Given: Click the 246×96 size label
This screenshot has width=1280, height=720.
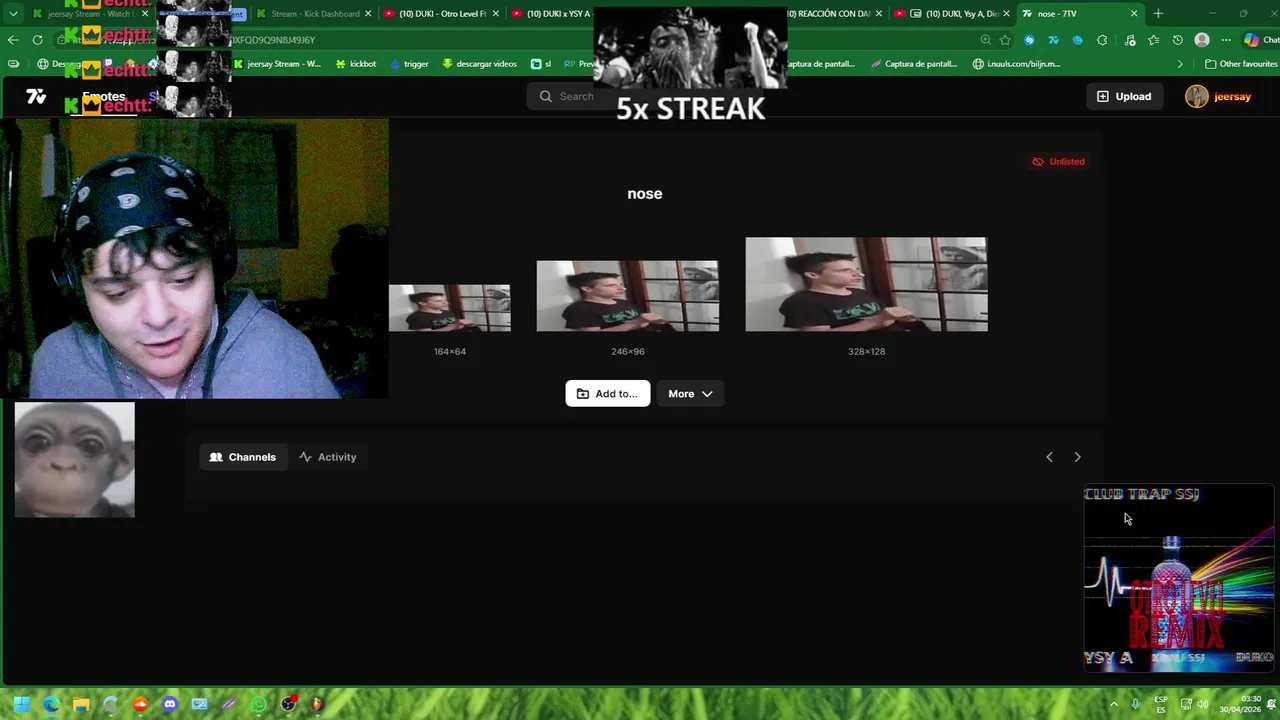Looking at the screenshot, I should tap(628, 351).
